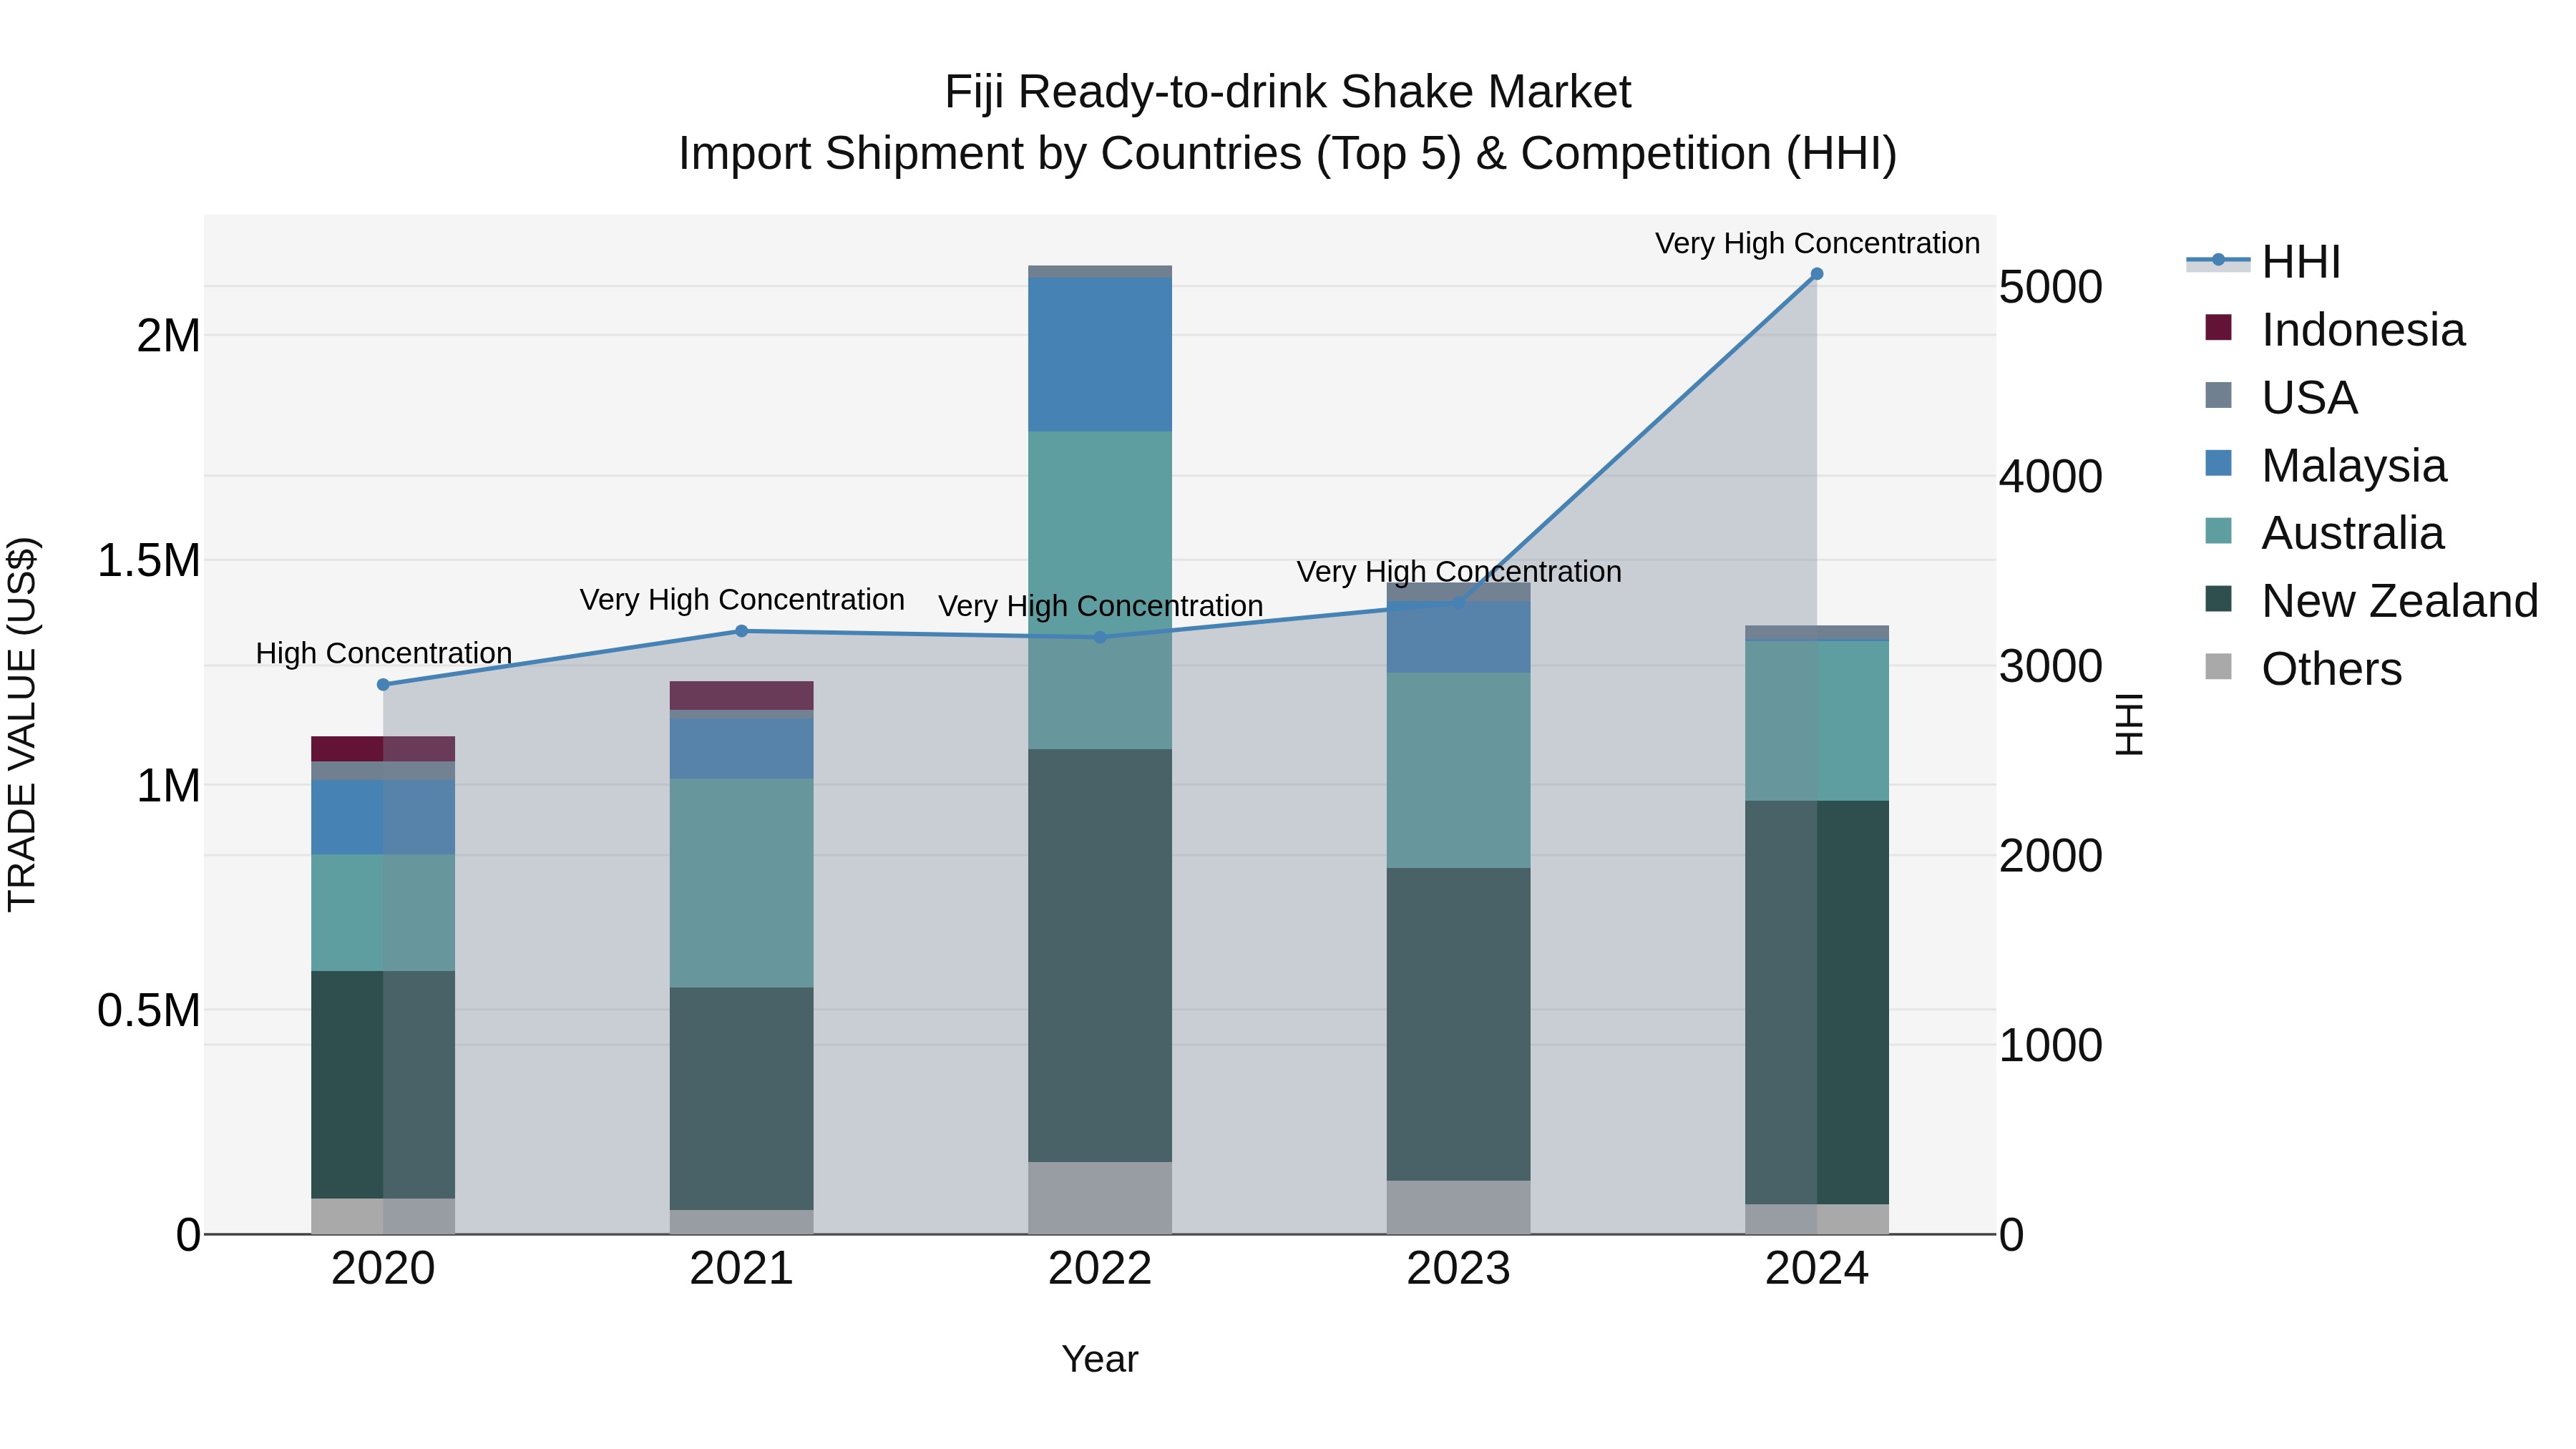Viewport: 2576px width, 1449px height.
Task: Click the 2020 Malaysia bar segment
Action: 383,818
